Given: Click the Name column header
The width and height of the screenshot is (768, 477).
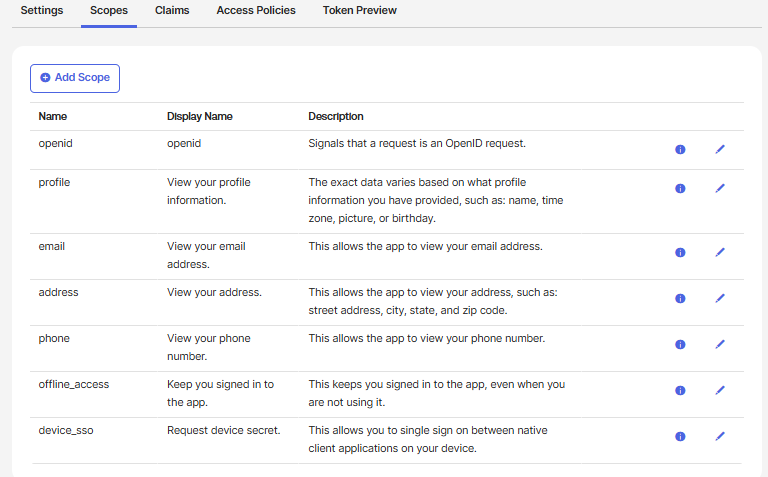Looking at the screenshot, I should click(53, 117).
